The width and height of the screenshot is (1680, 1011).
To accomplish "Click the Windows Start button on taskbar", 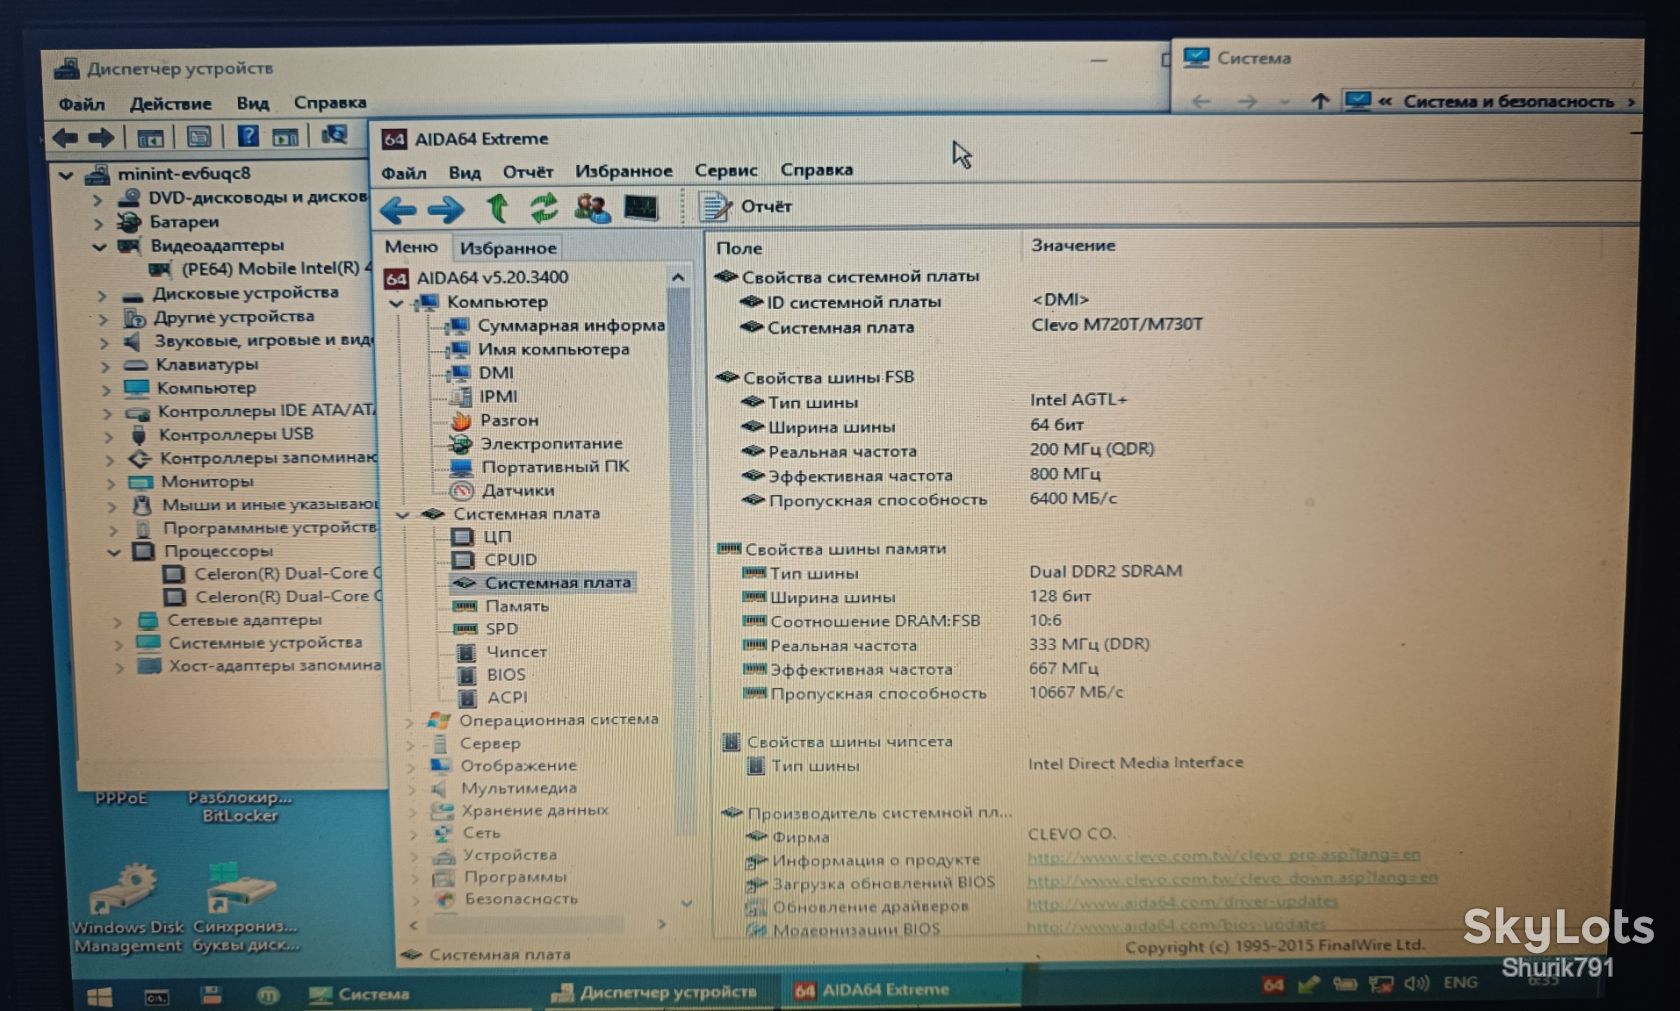I will click(x=100, y=996).
